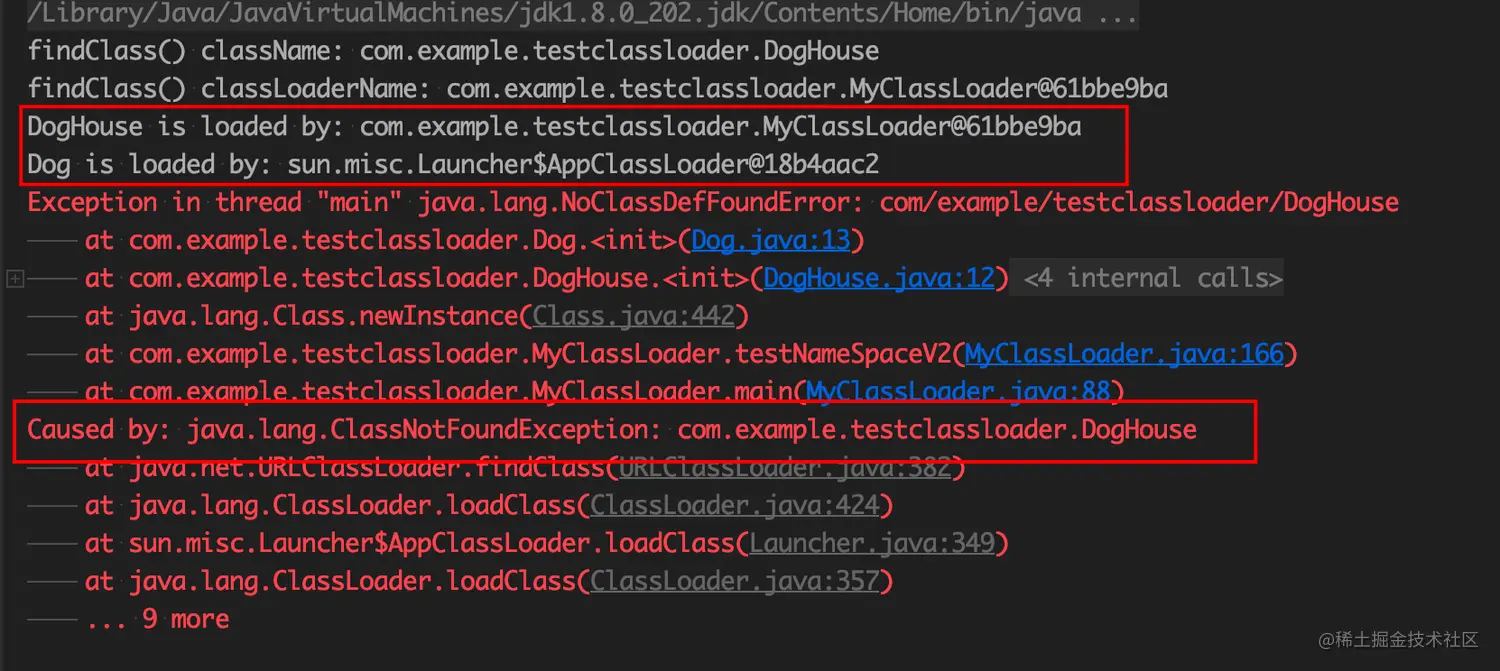Open the Class.java:442 link

pyautogui.click(x=634, y=316)
